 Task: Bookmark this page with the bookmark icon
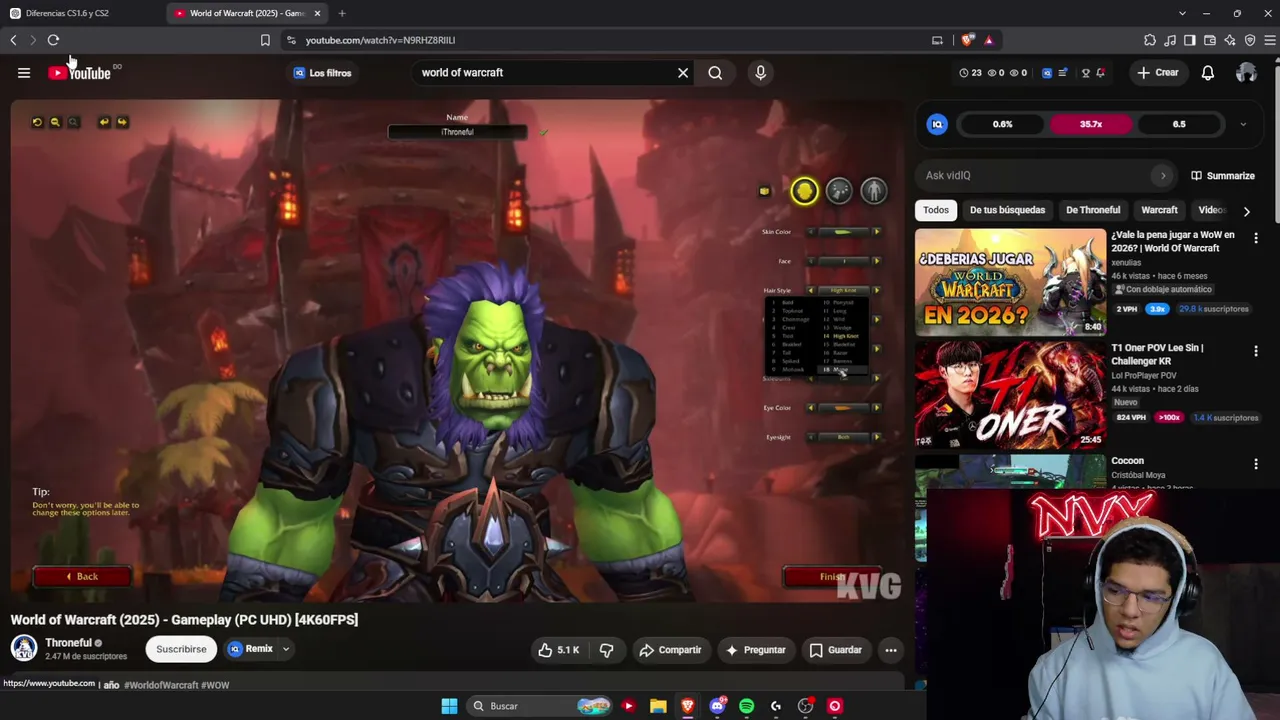click(x=265, y=40)
